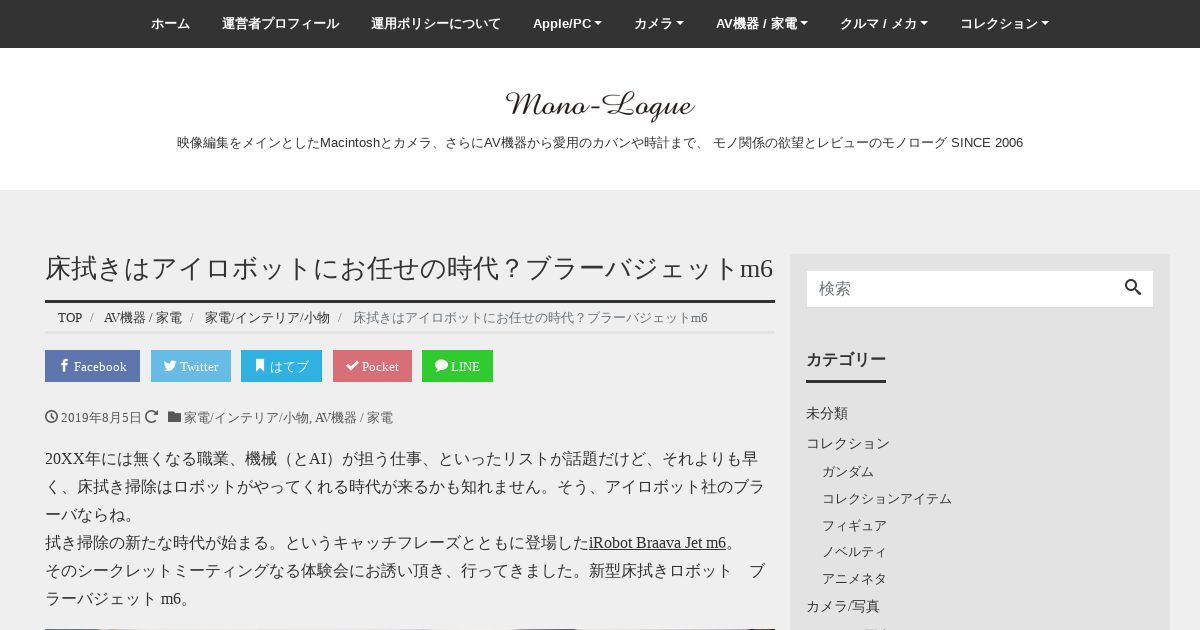
Task: Open the コレクション sidebar category
Action: point(848,443)
